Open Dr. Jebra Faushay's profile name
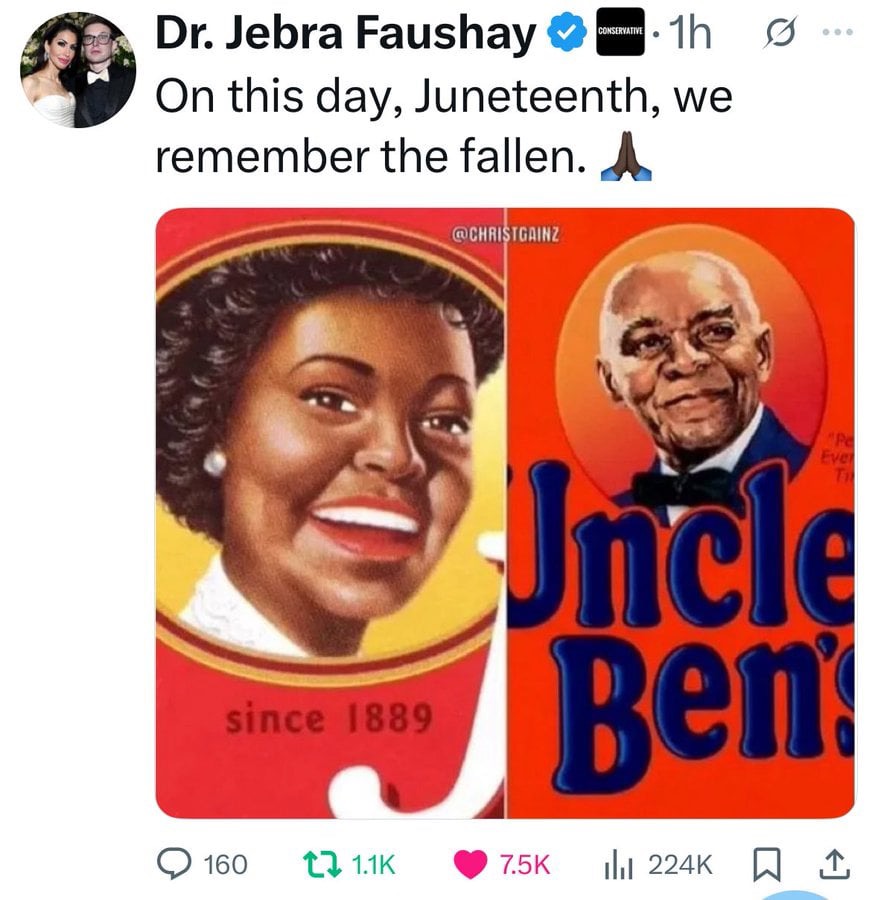The image size is (878, 900). point(345,33)
